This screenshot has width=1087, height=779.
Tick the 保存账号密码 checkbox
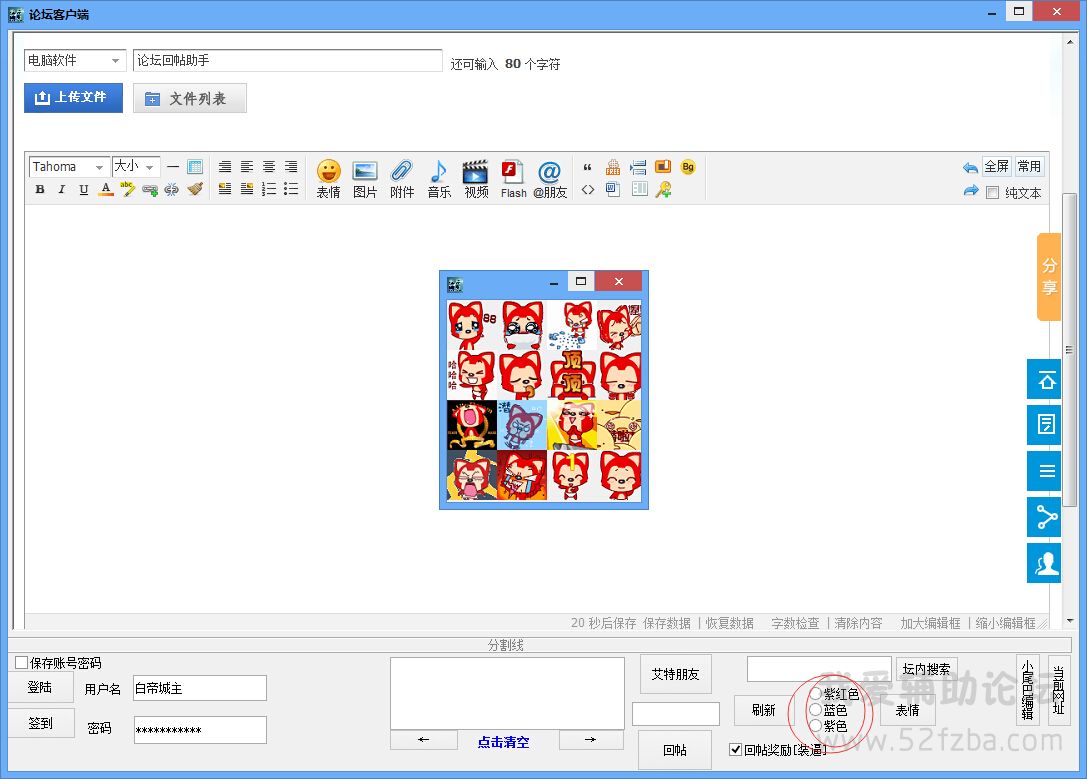(x=21, y=663)
